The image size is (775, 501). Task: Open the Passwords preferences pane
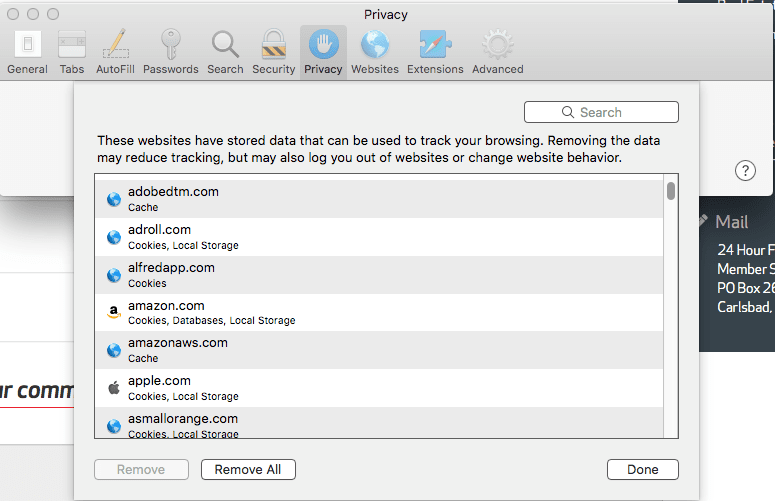(171, 52)
